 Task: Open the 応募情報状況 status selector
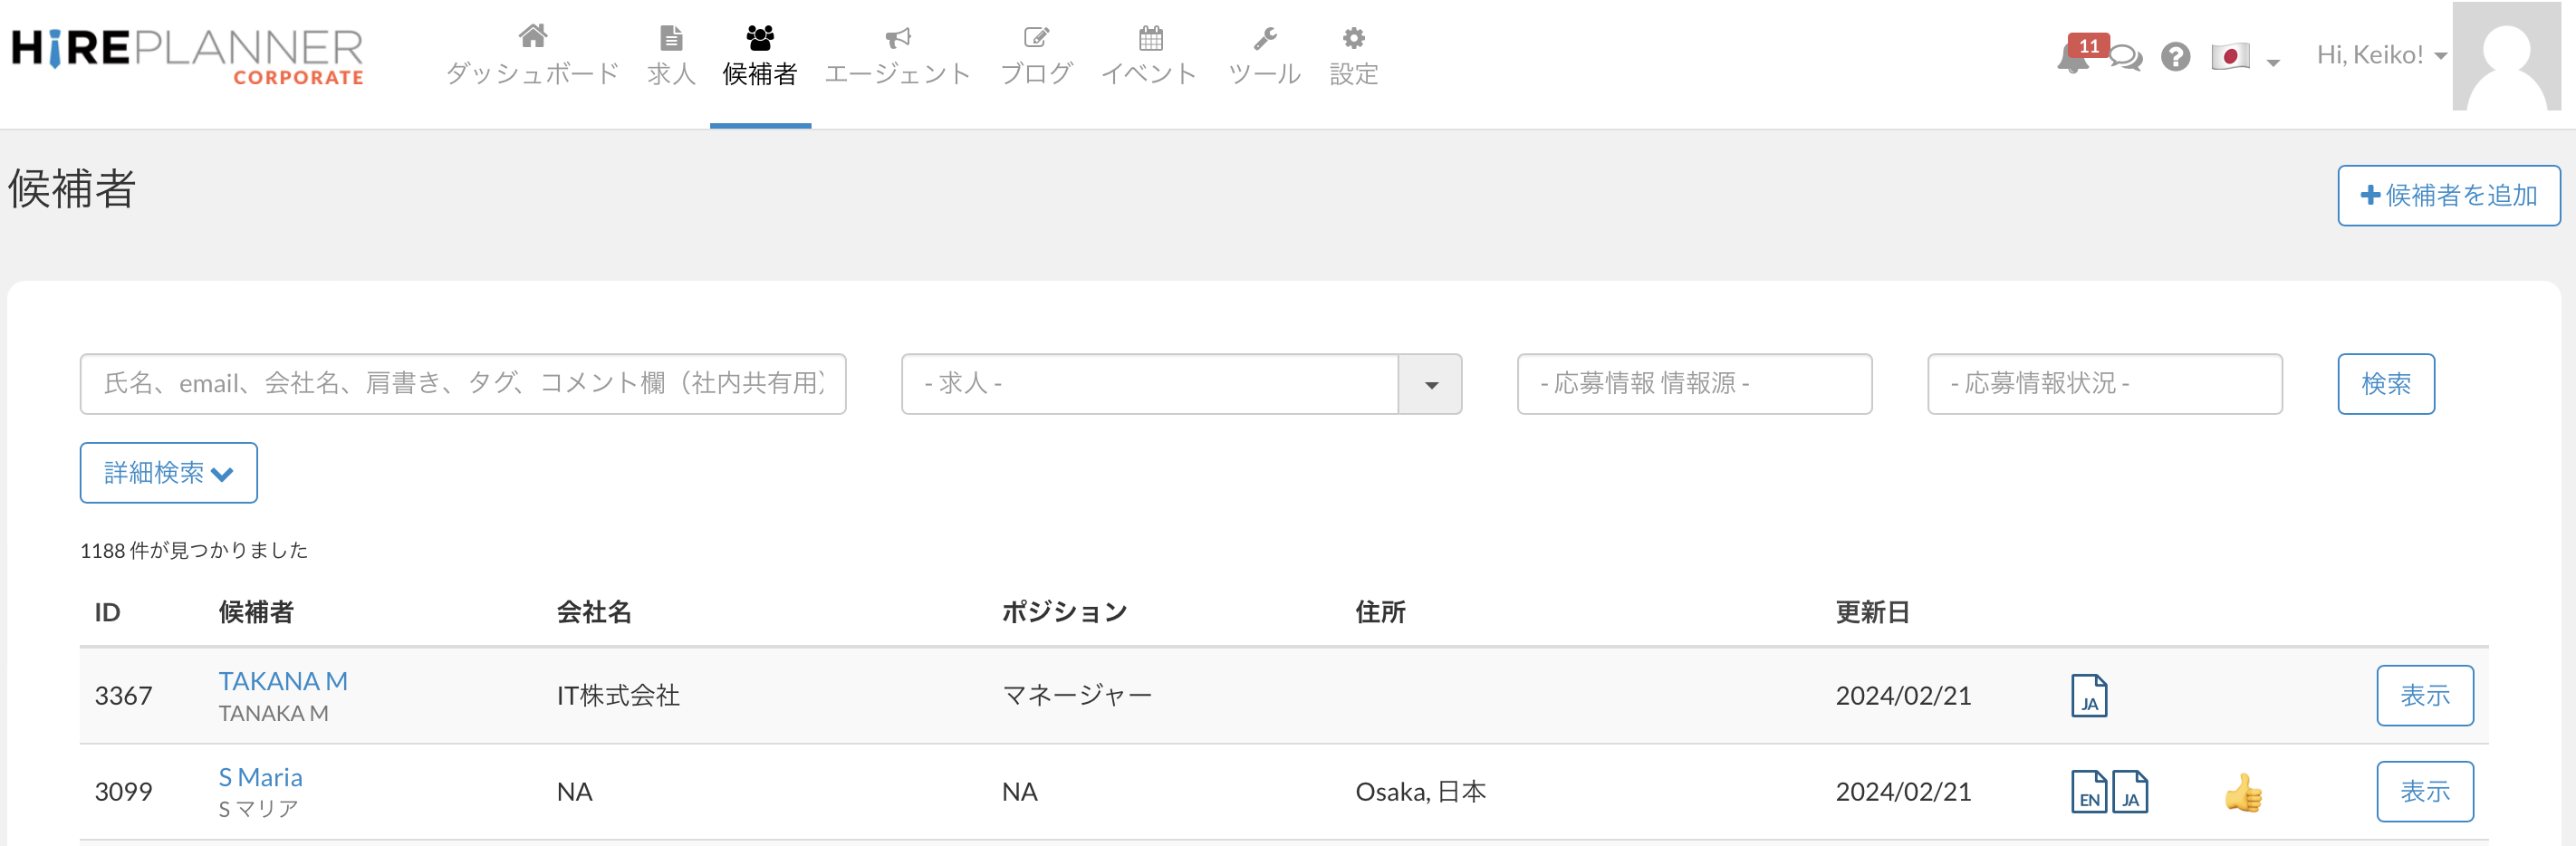coord(2104,384)
